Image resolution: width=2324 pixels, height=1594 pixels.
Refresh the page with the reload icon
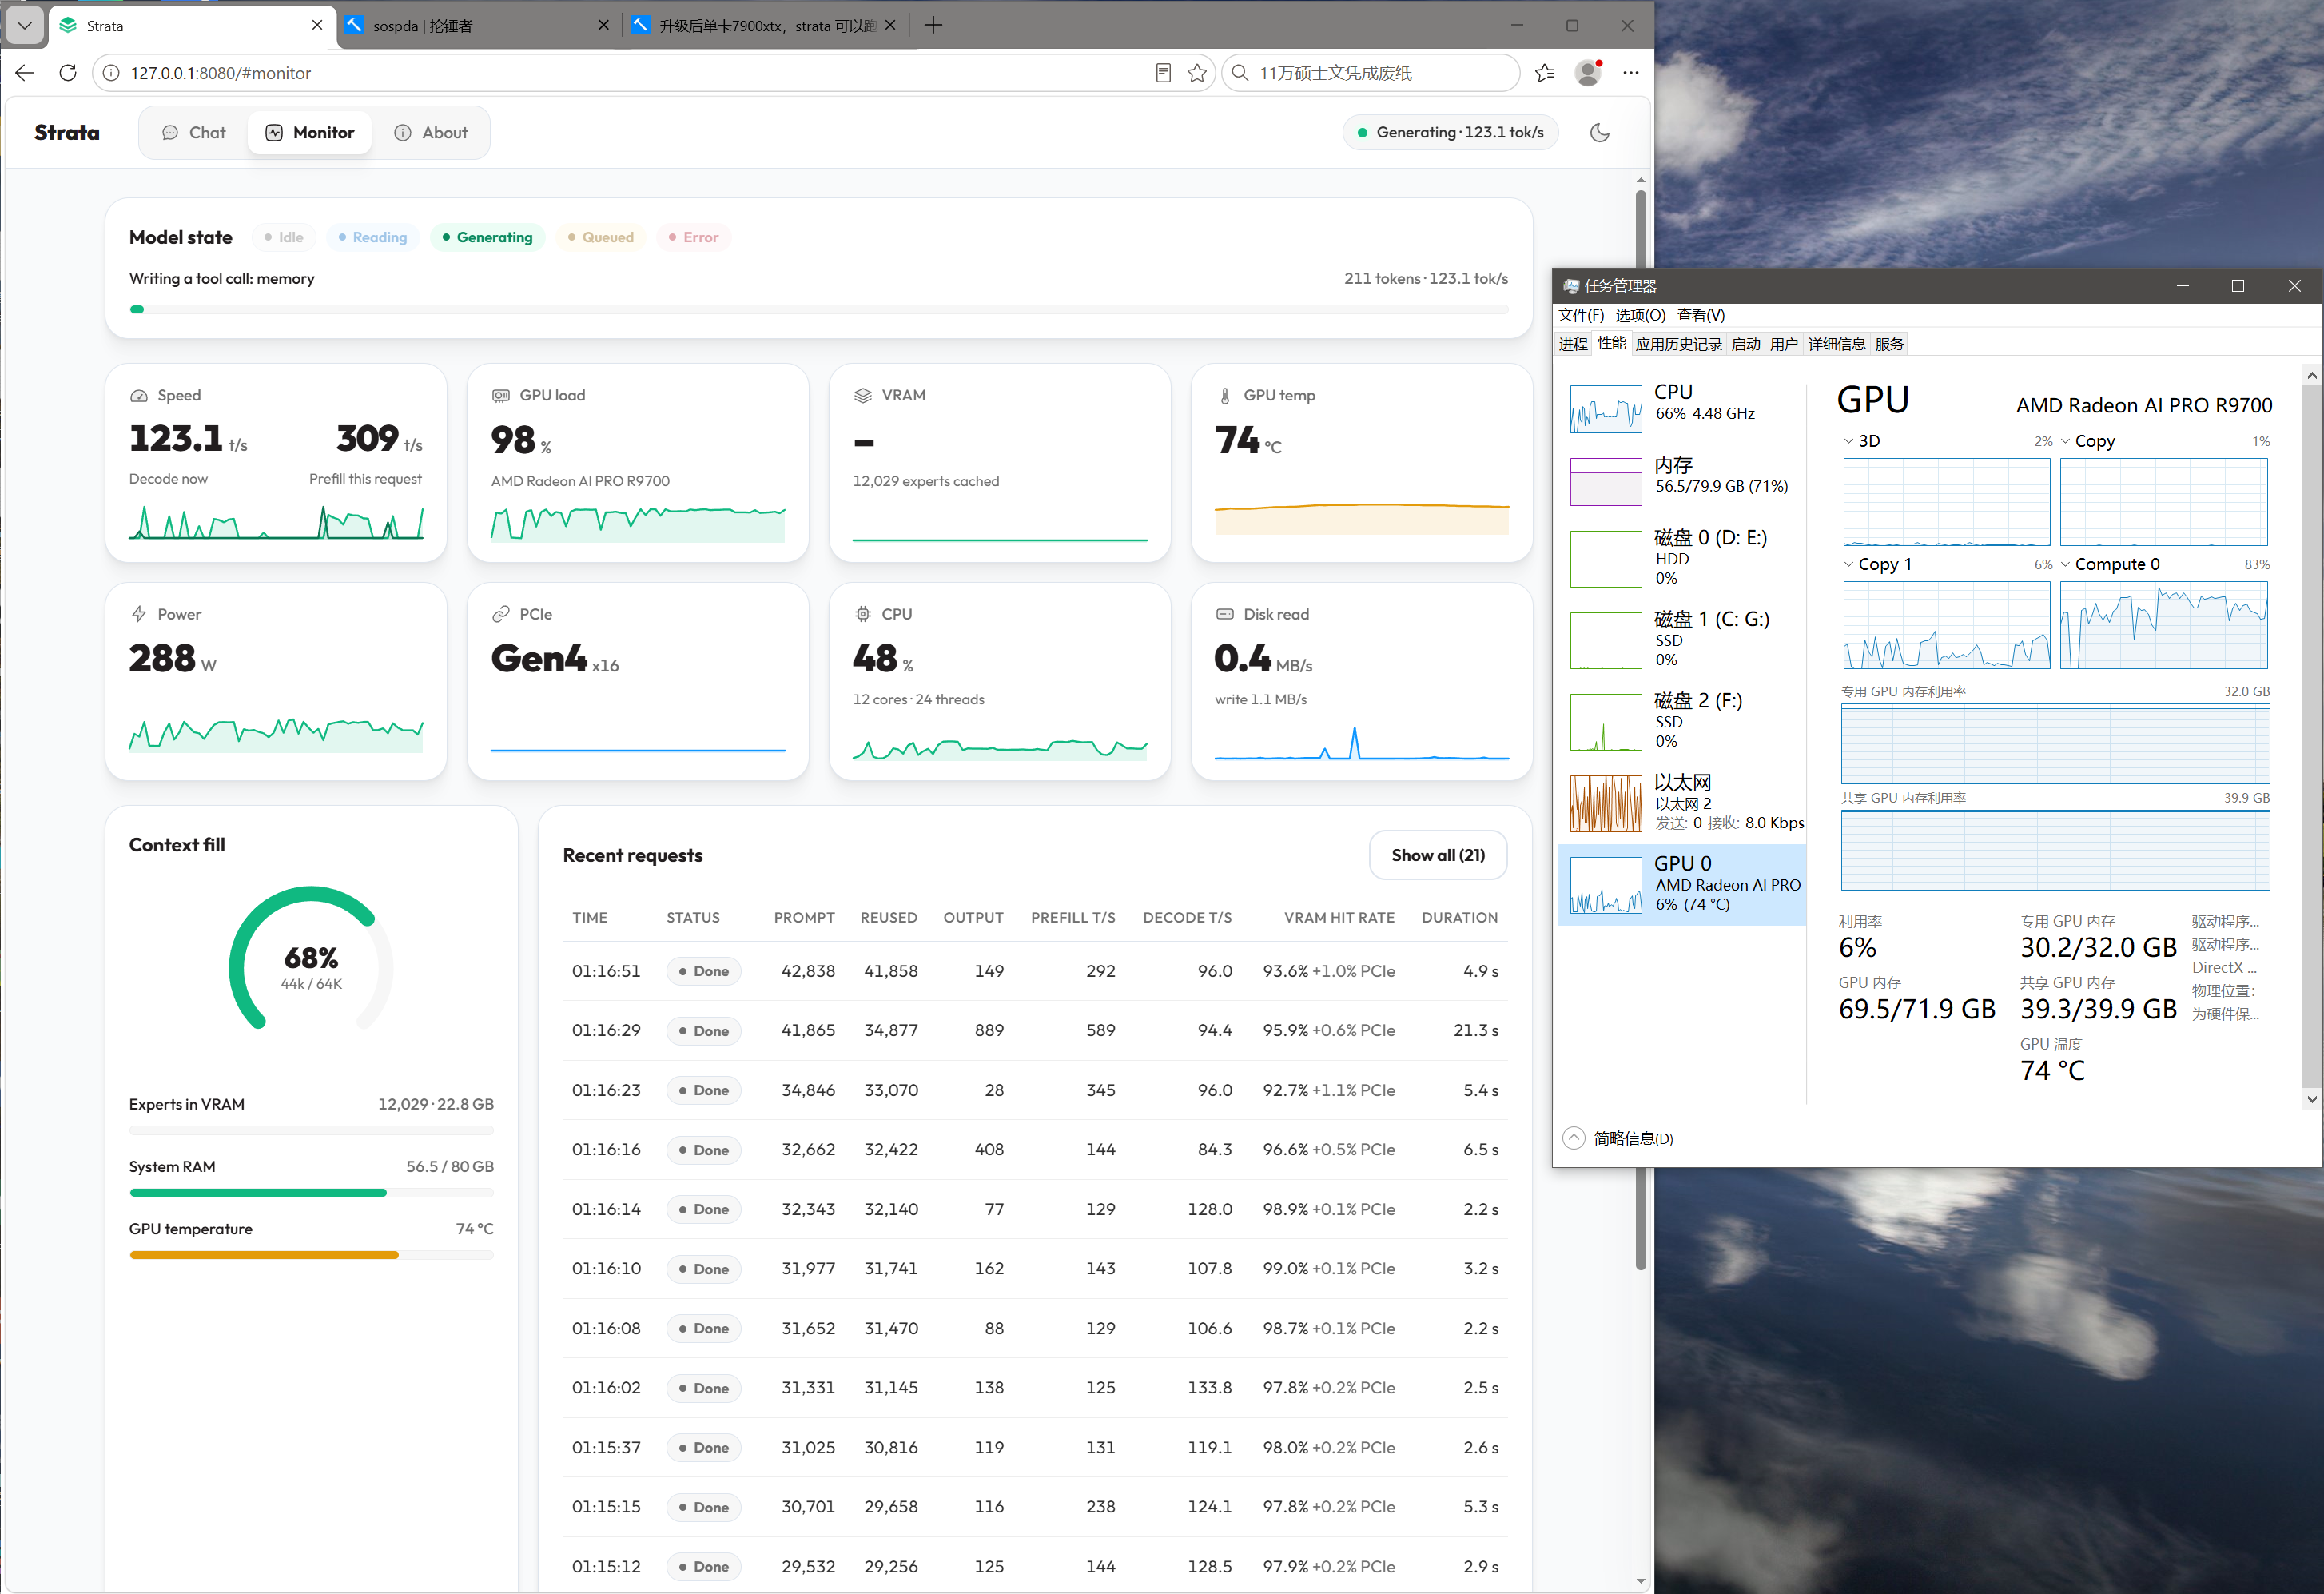coord(68,73)
